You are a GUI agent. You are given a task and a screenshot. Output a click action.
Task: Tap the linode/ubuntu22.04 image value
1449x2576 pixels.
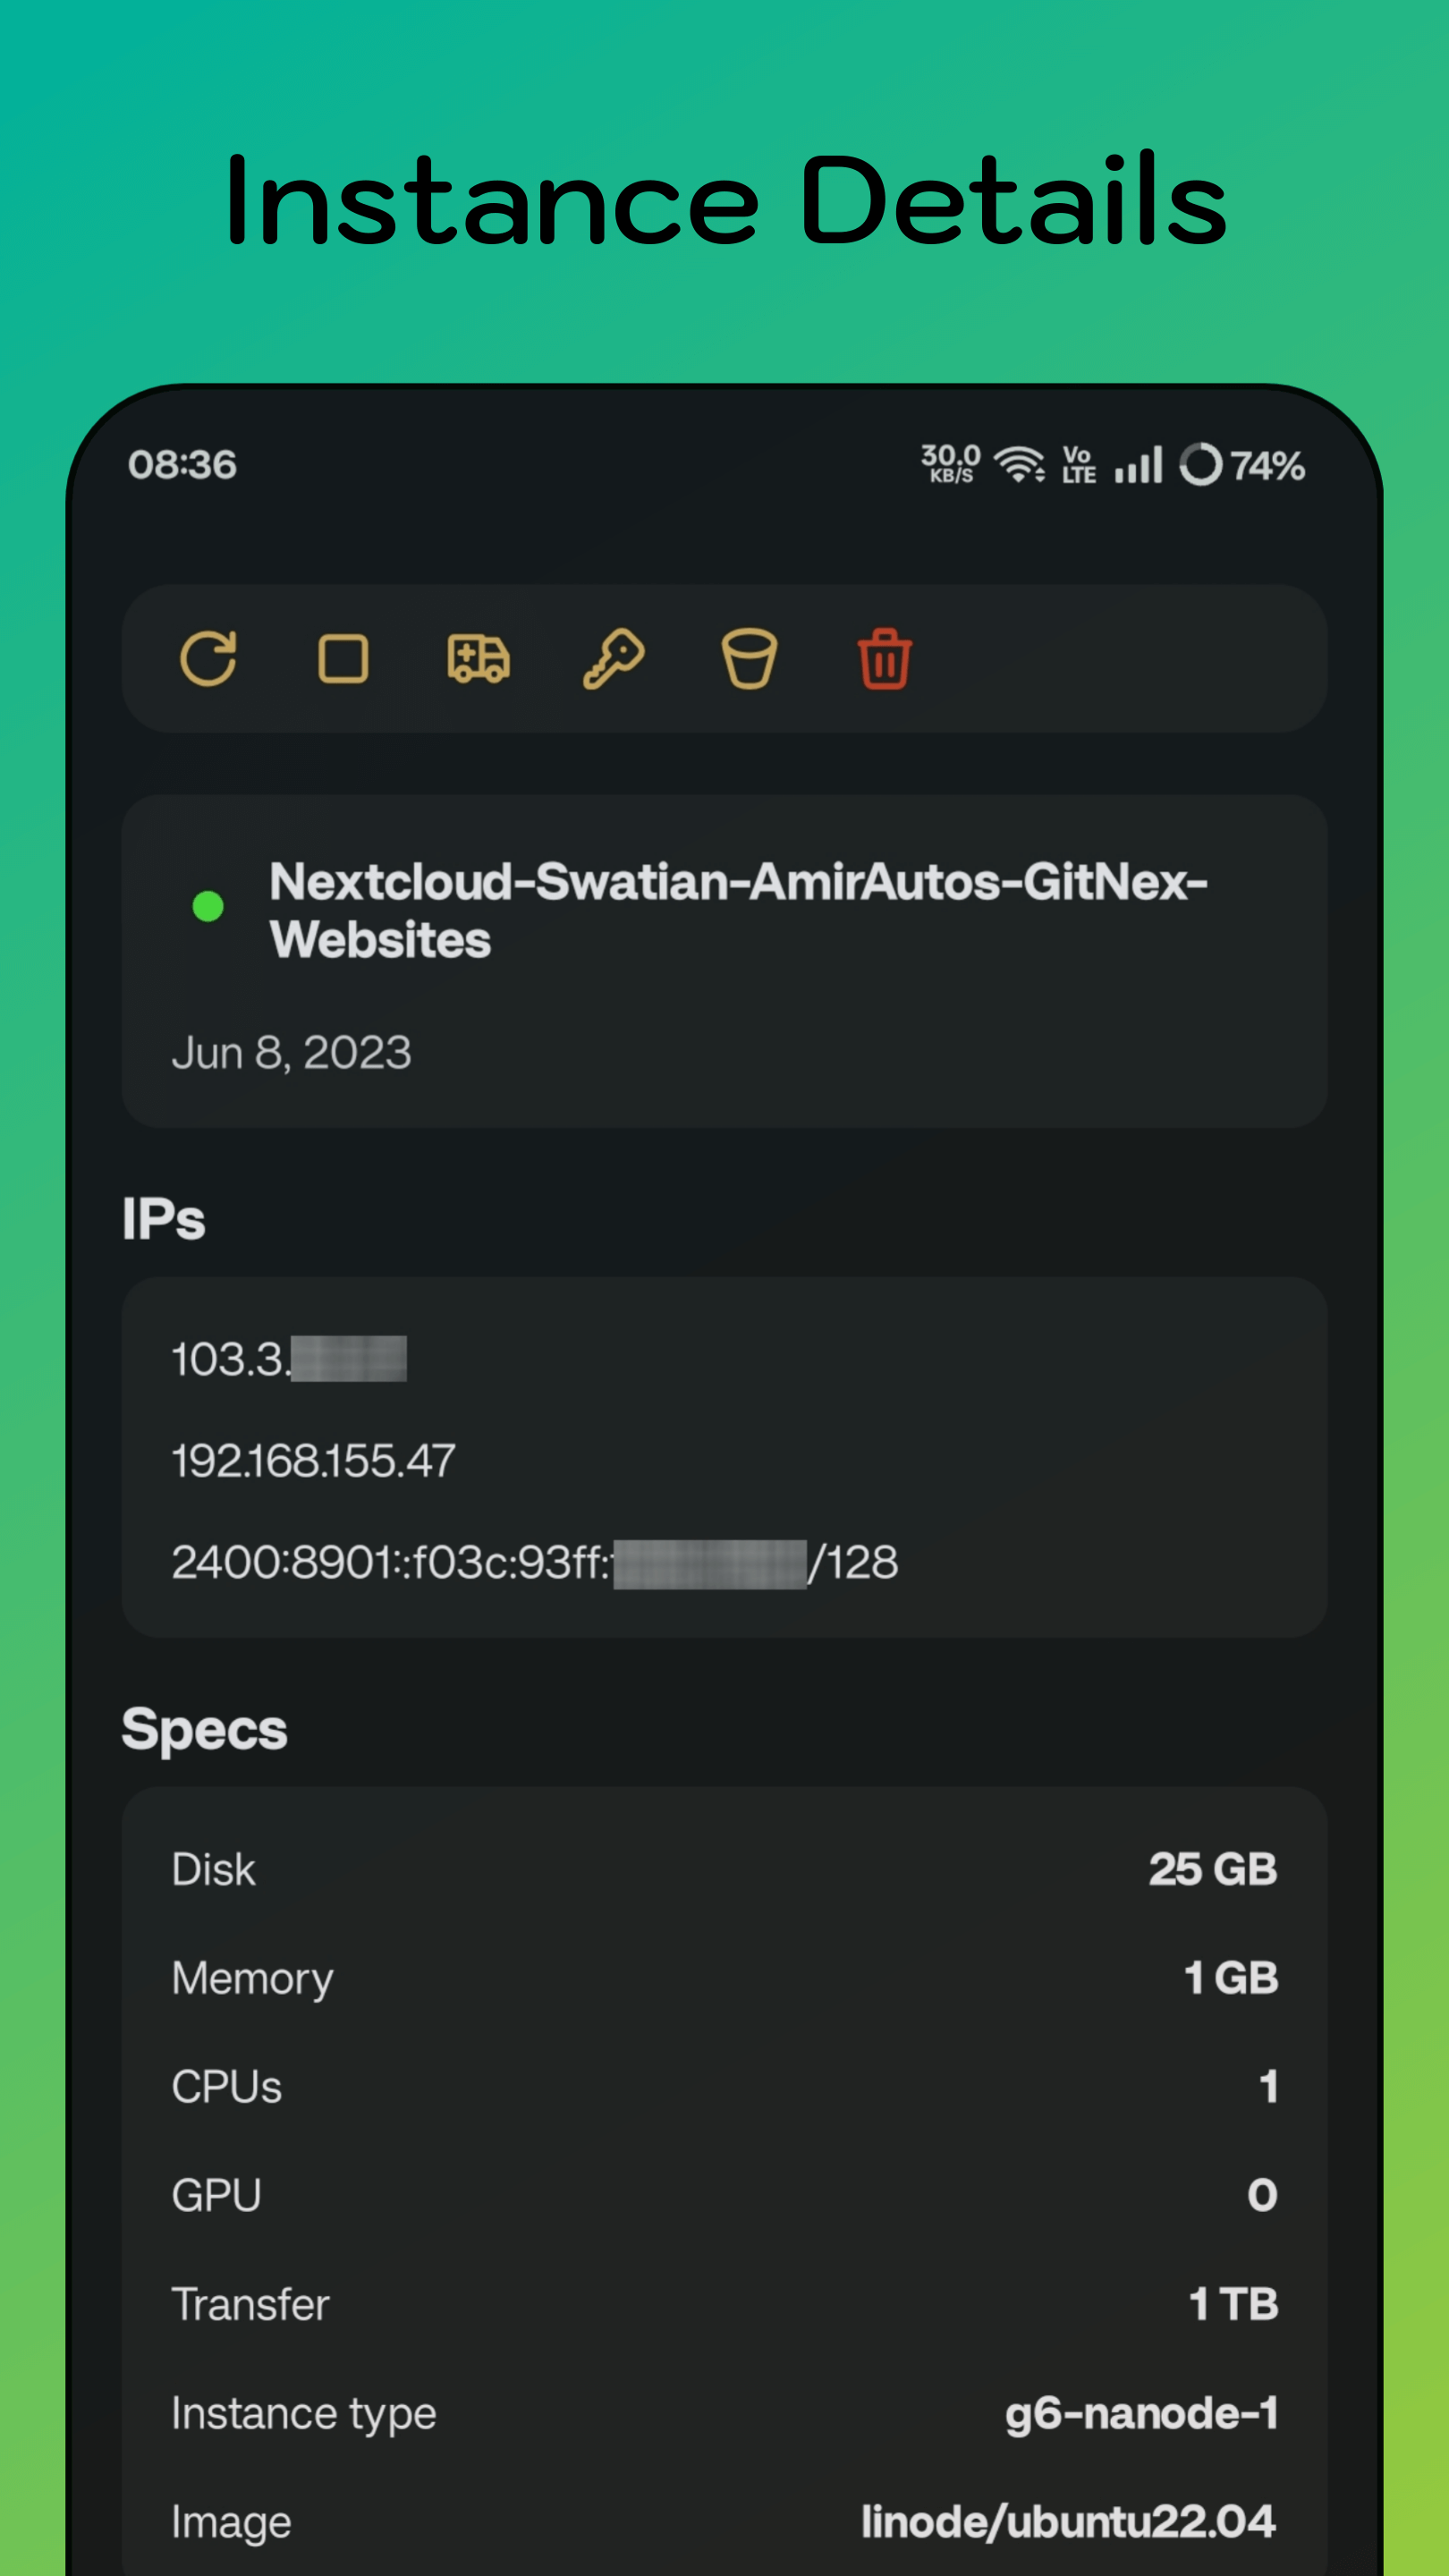1068,2522
